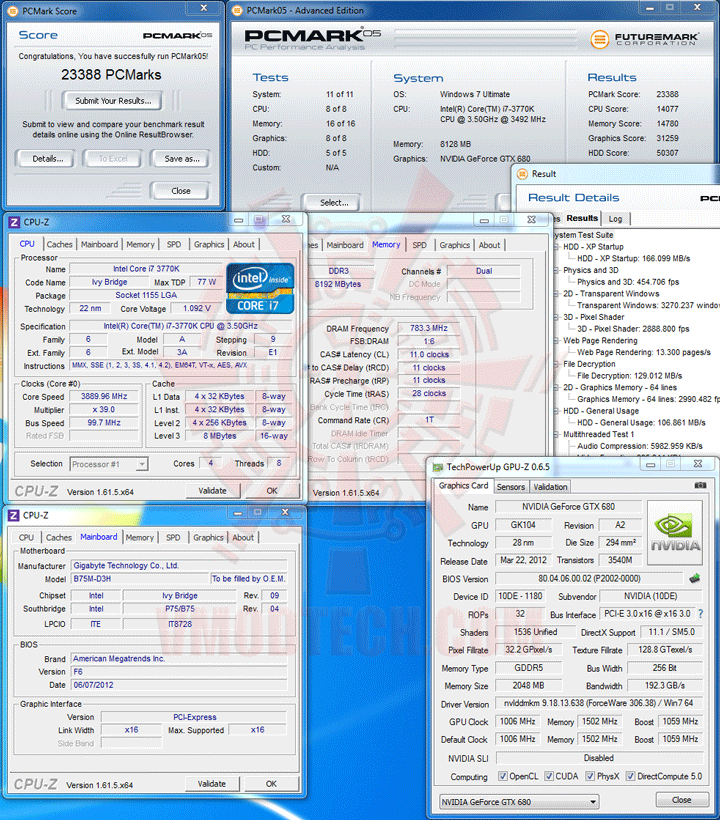Image resolution: width=720 pixels, height=820 pixels.
Task: Click the Futuremark Corporation logo
Action: 644,39
